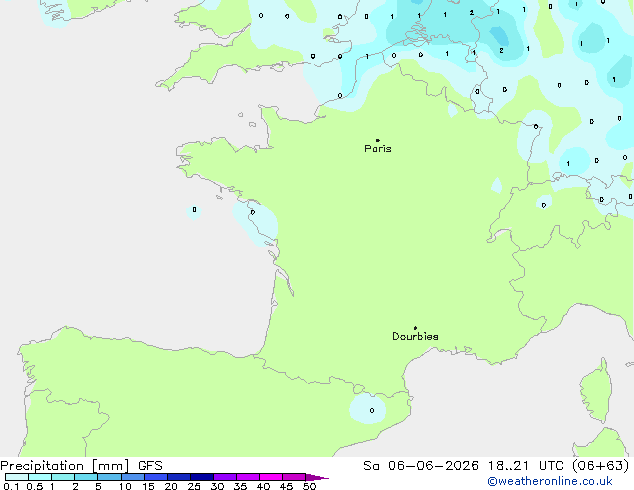Select the 1 mm legend color swatch

click(x=63, y=477)
